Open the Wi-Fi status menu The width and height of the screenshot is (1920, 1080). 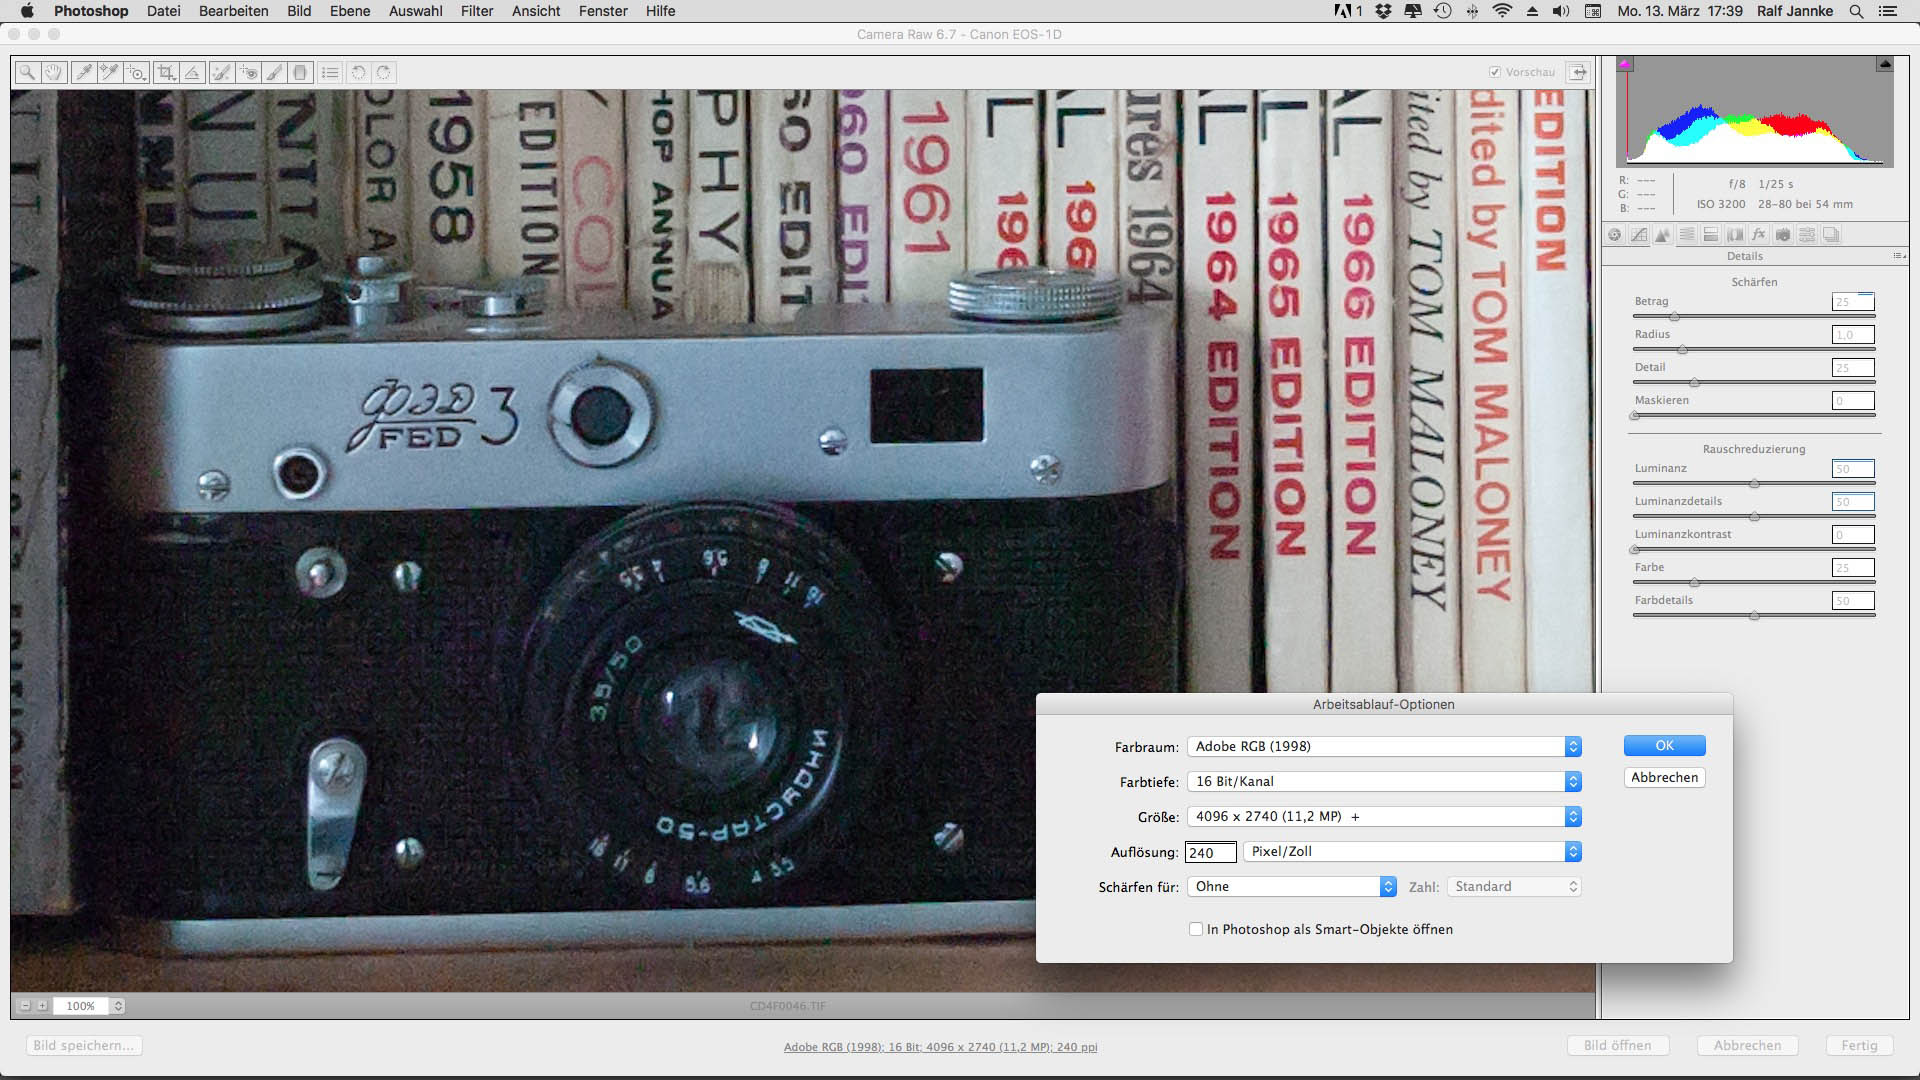tap(1502, 11)
